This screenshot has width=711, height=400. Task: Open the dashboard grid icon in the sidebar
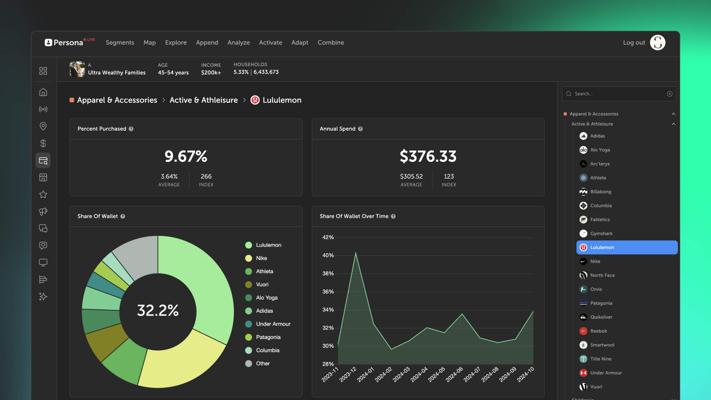point(43,71)
